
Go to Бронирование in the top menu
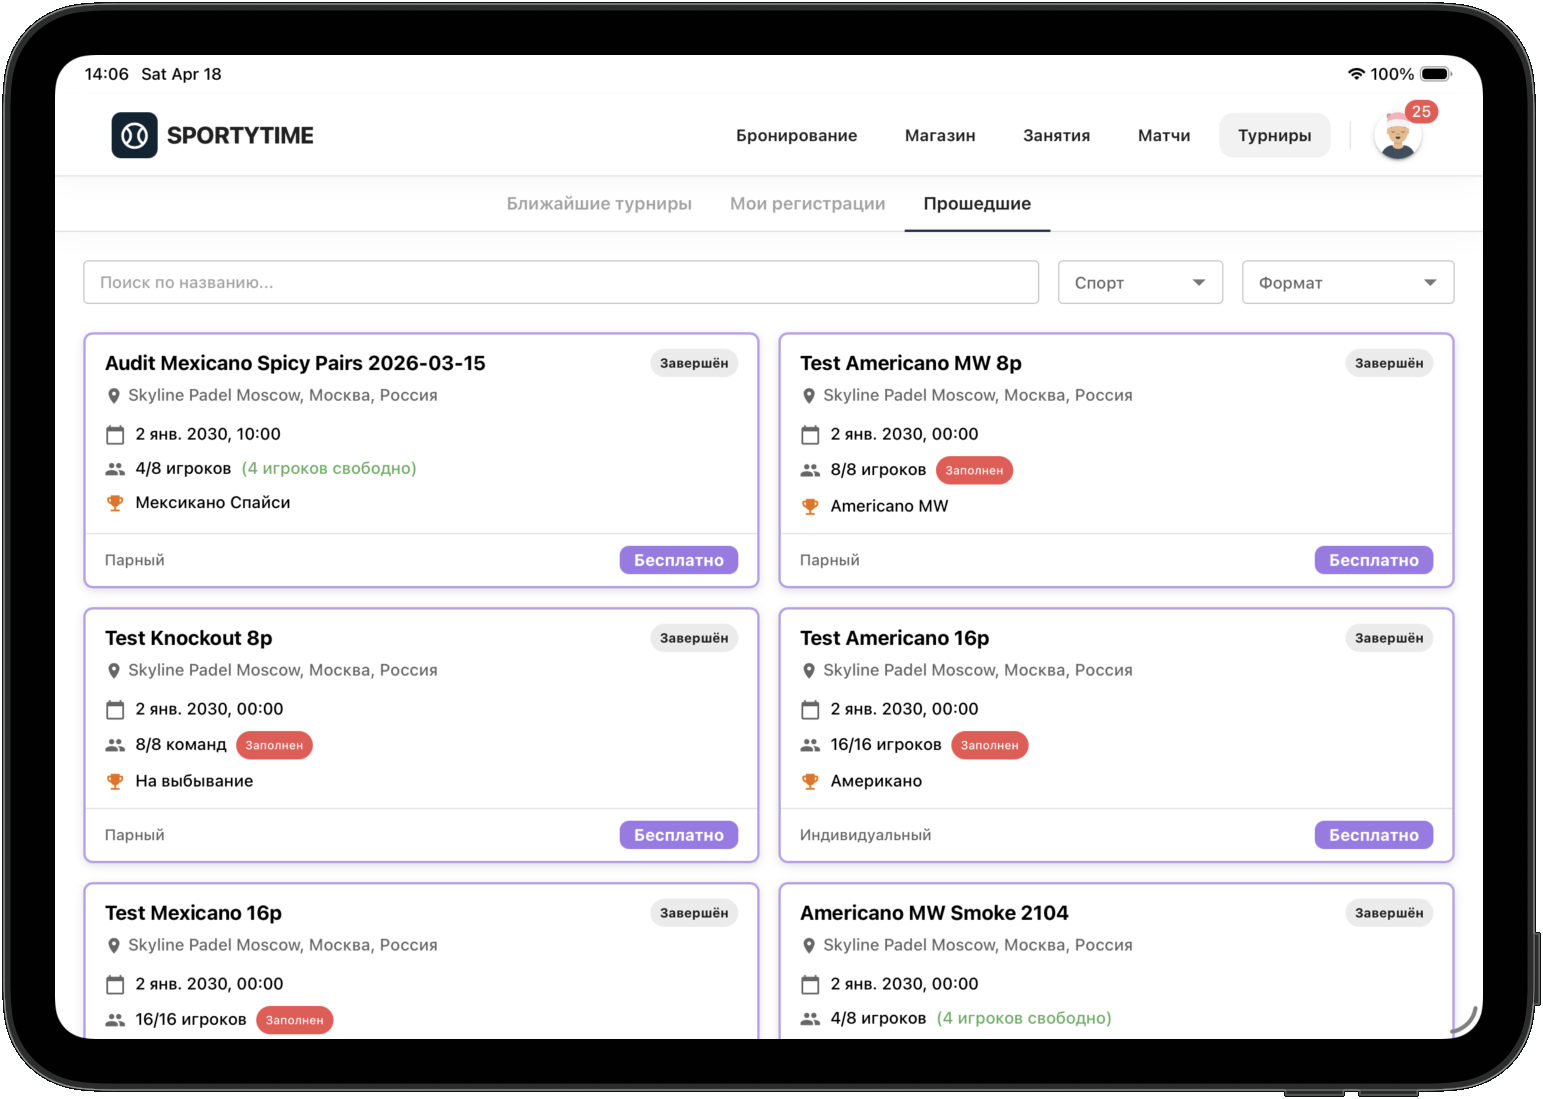click(x=796, y=136)
